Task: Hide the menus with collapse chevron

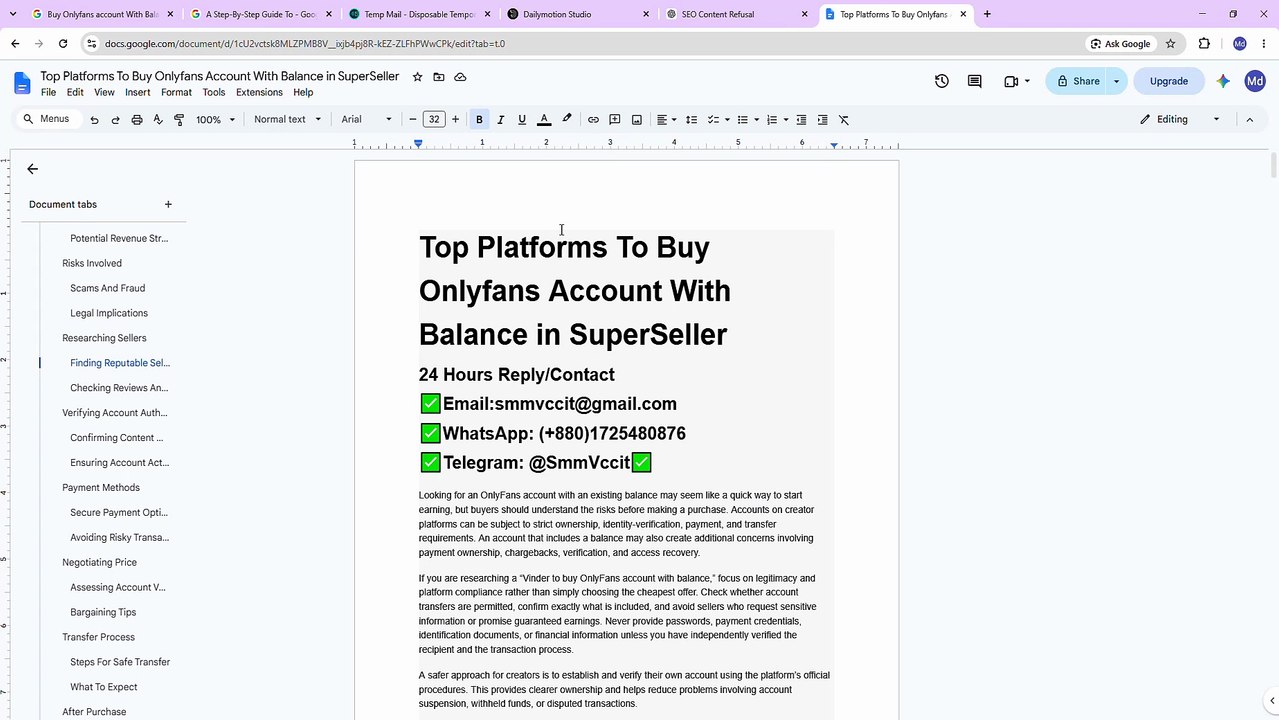Action: pos(1249,120)
